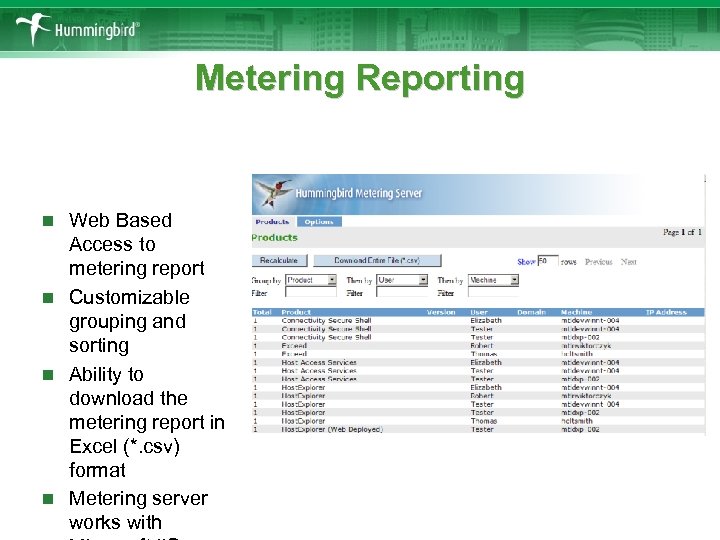Click Download Entire File (*.csv) button

pos(377,260)
